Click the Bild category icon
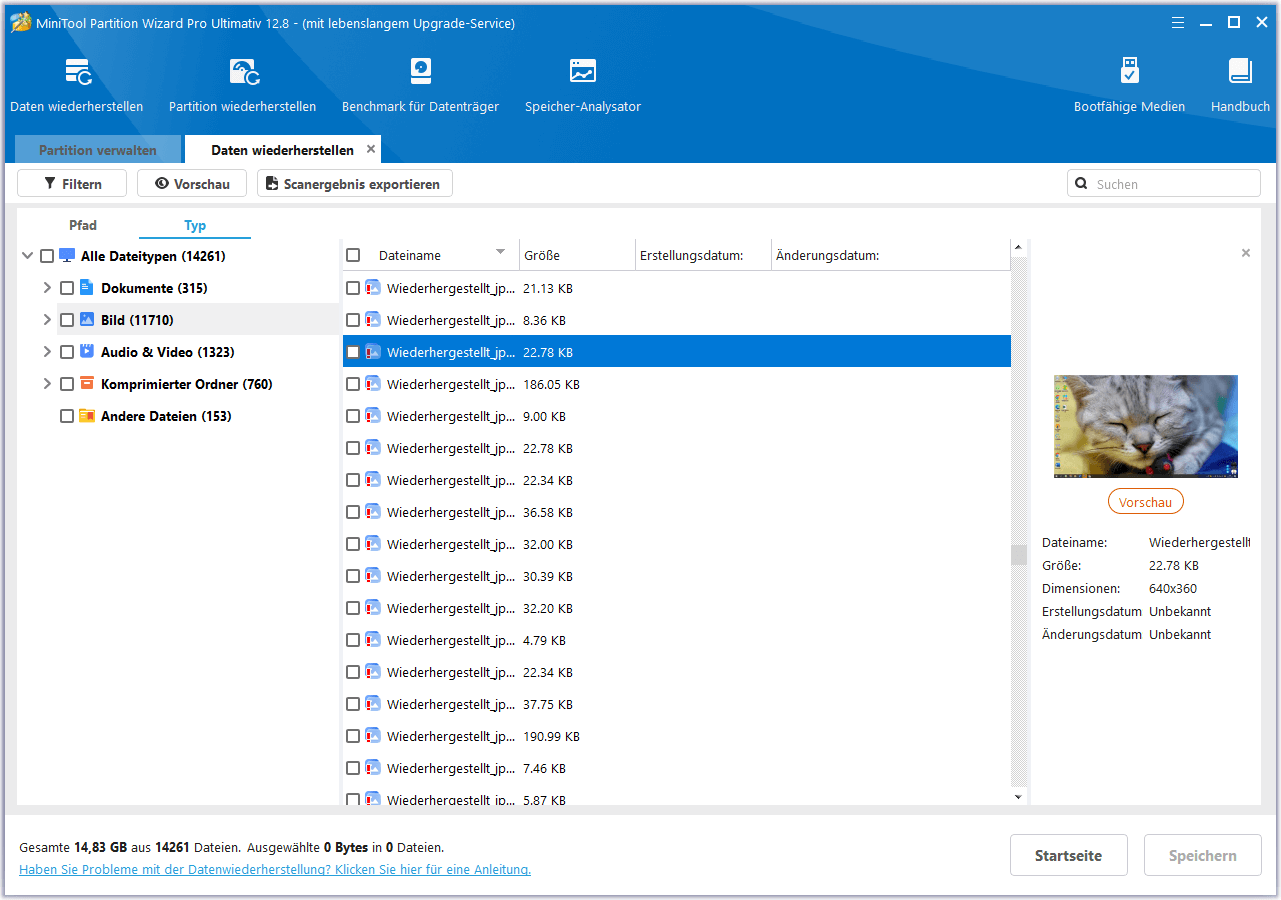The height and width of the screenshot is (900, 1281). (87, 320)
